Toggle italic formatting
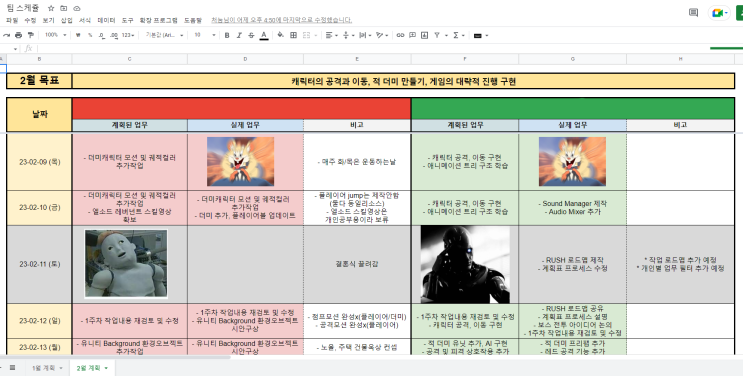Viewport: 743px width, 376px height. click(239, 35)
